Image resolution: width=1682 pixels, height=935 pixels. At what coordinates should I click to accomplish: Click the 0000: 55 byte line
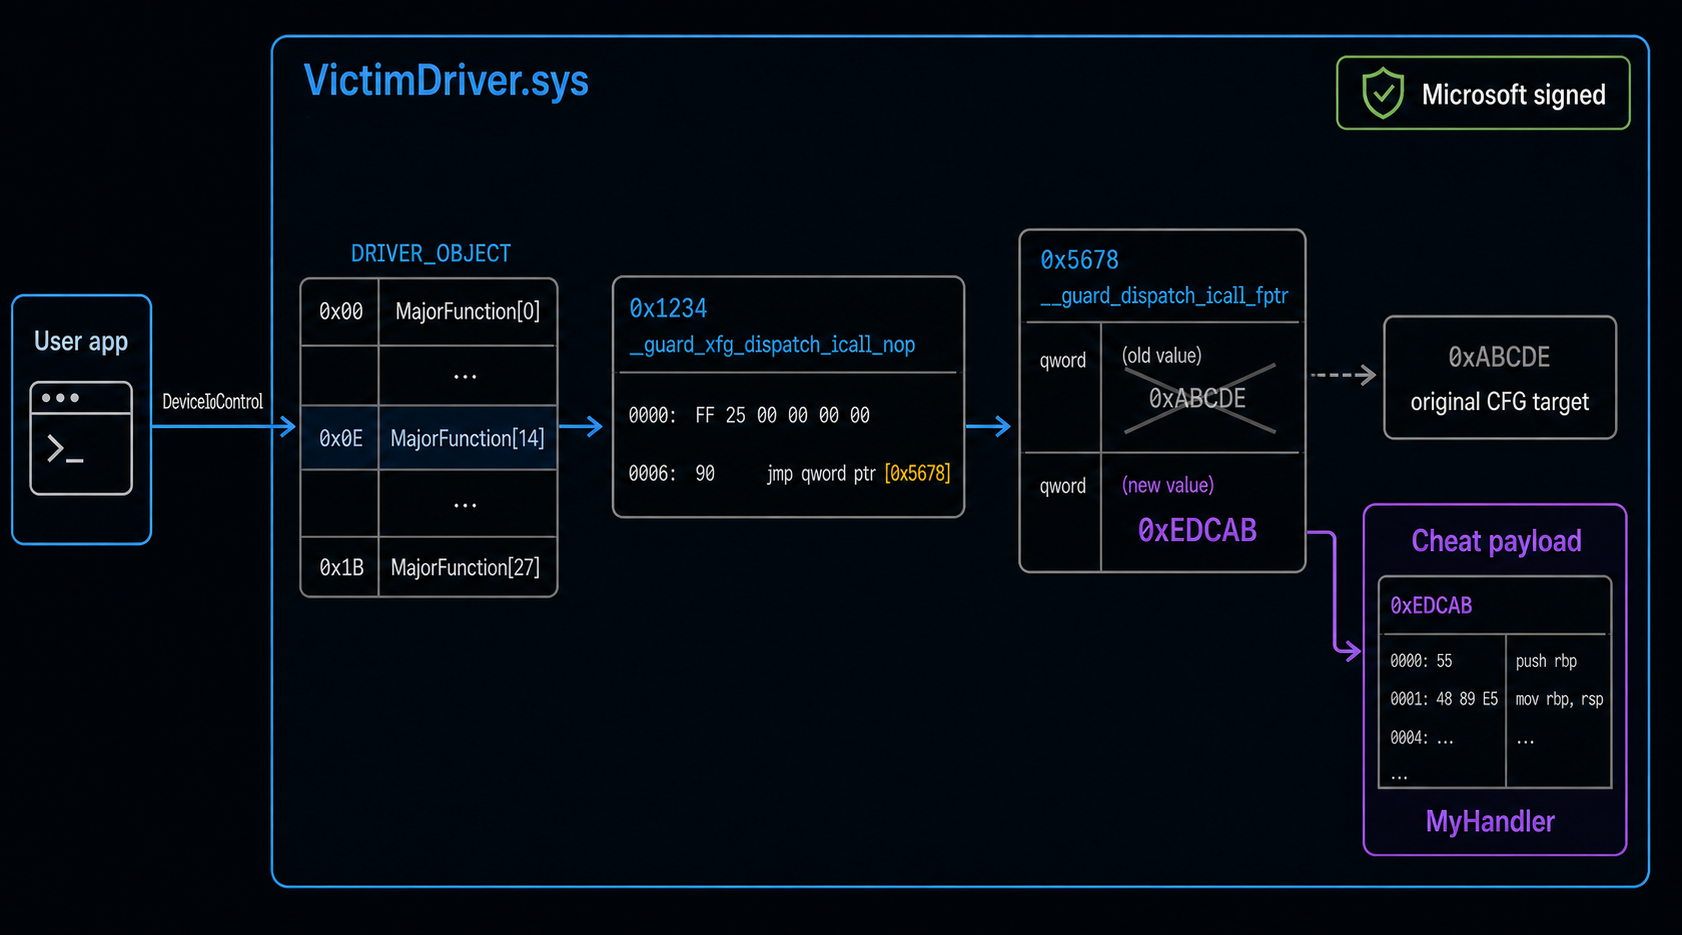[x=1421, y=661]
